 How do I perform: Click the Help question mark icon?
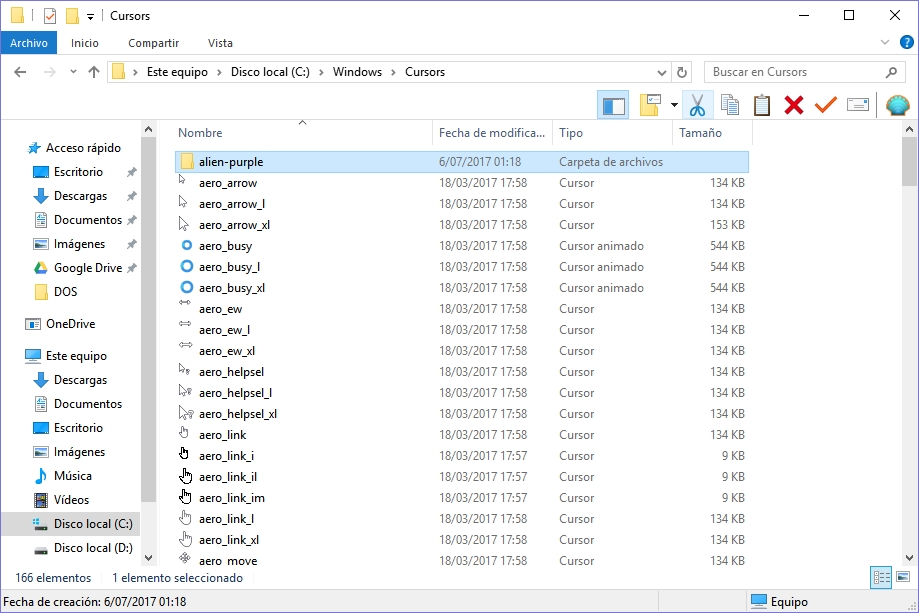907,42
